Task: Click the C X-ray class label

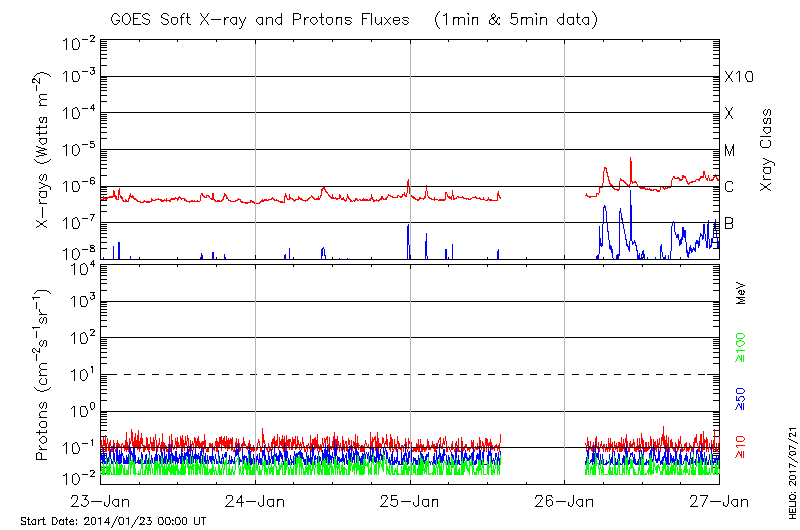Action: 729,187
